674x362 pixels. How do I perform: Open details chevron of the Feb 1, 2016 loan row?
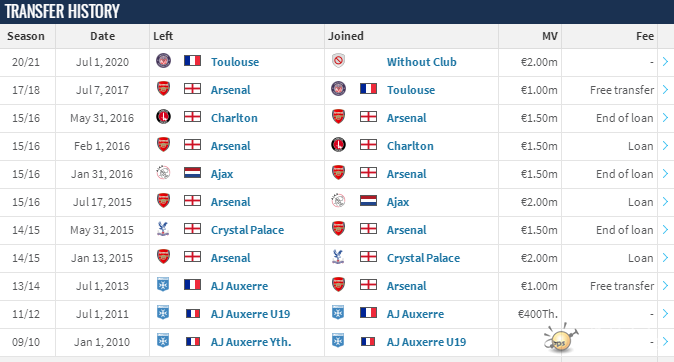665,145
